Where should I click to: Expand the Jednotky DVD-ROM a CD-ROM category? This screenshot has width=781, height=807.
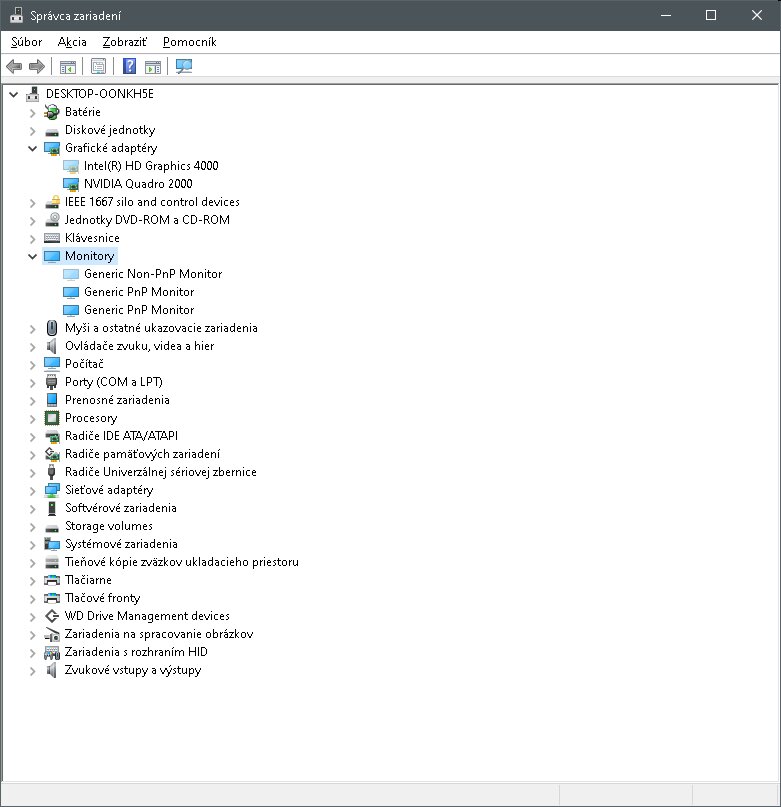point(32,221)
